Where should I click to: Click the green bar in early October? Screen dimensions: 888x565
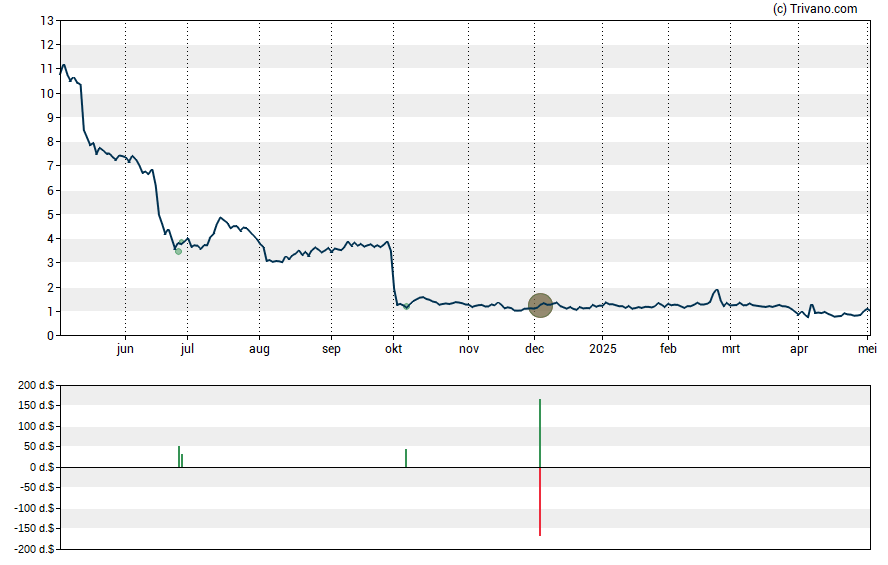(x=406, y=458)
